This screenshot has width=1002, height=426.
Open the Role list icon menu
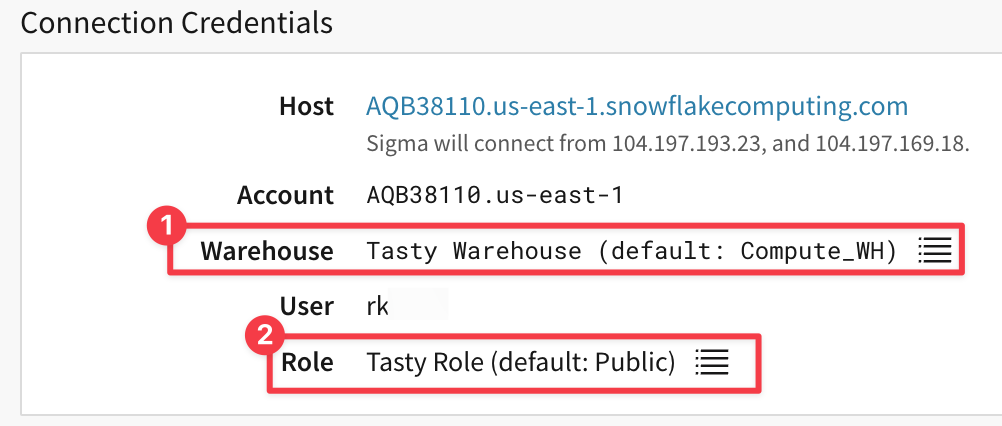pyautogui.click(x=712, y=361)
